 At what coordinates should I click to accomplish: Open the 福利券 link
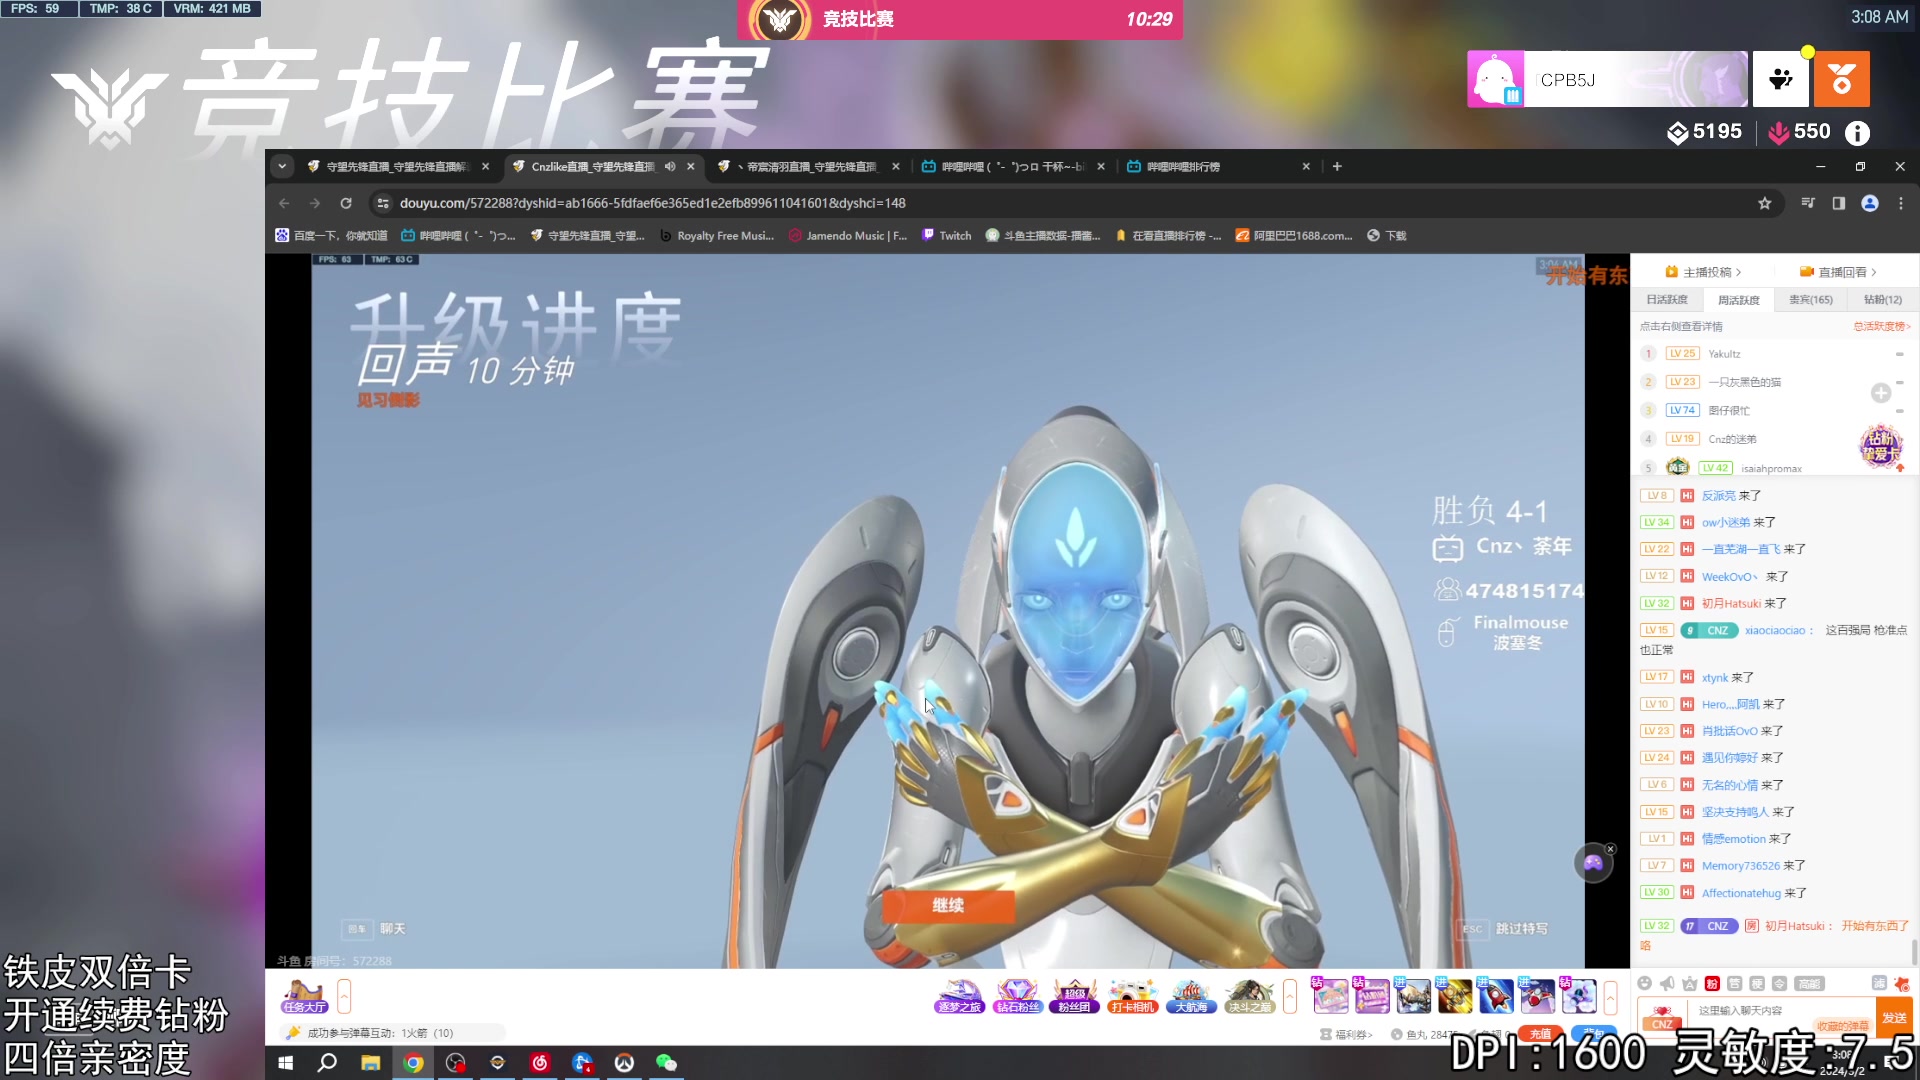tap(1347, 1034)
